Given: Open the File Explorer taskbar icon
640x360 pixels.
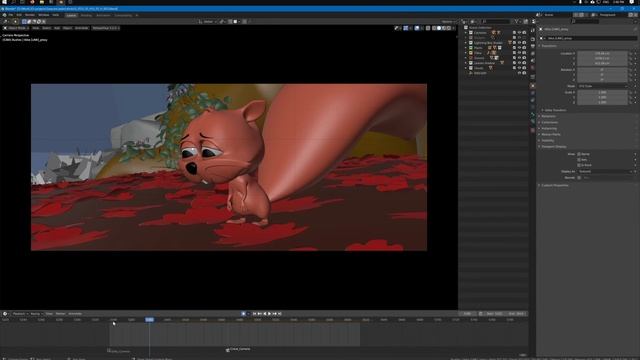Looking at the screenshot, I should pos(42,2).
